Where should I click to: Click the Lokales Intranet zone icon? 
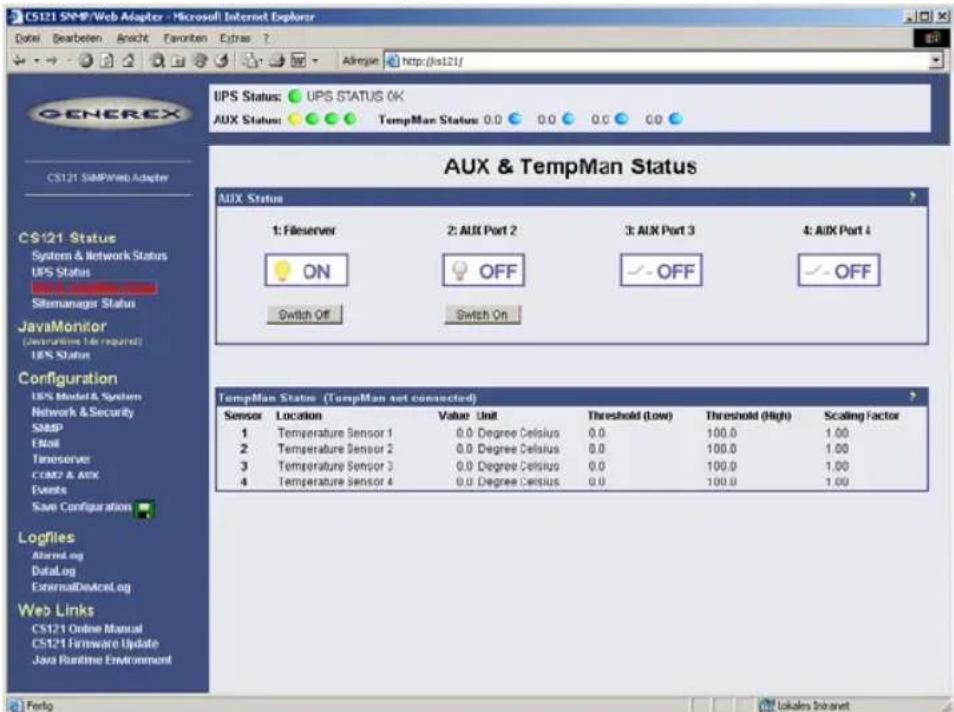[x=767, y=705]
